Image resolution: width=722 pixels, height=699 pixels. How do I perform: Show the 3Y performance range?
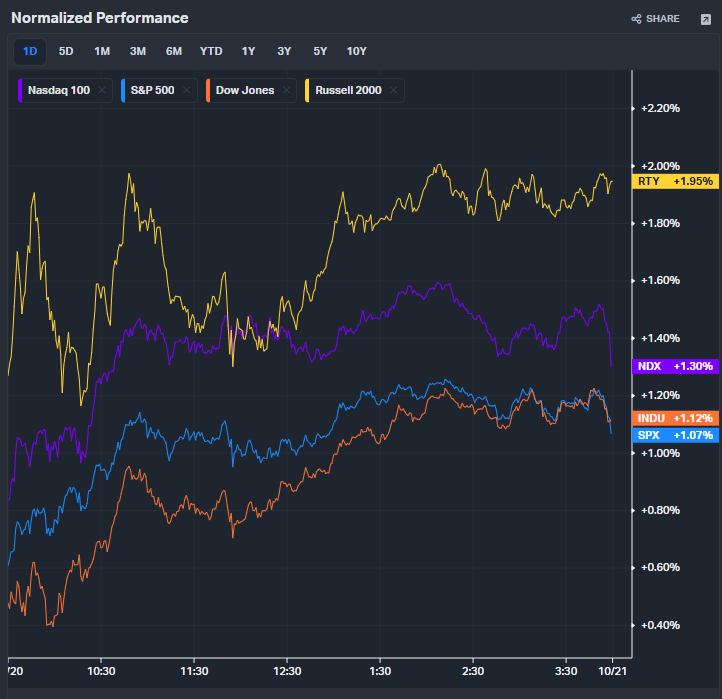coord(284,51)
